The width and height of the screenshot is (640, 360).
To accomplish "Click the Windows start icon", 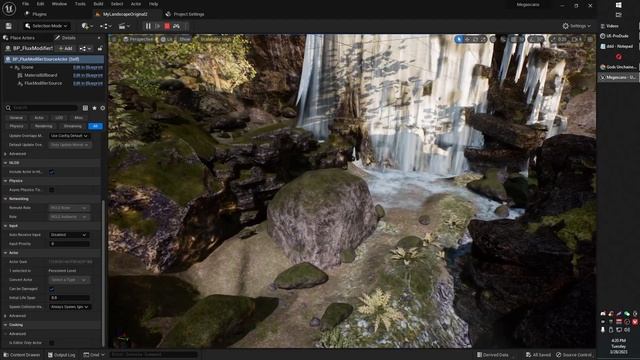I will point(619,5).
